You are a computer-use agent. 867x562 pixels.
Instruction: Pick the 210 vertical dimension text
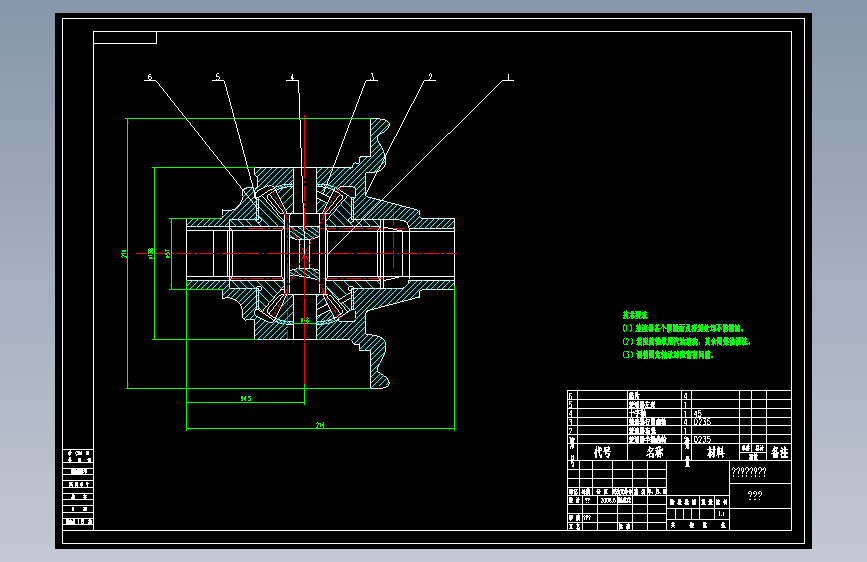coord(124,253)
